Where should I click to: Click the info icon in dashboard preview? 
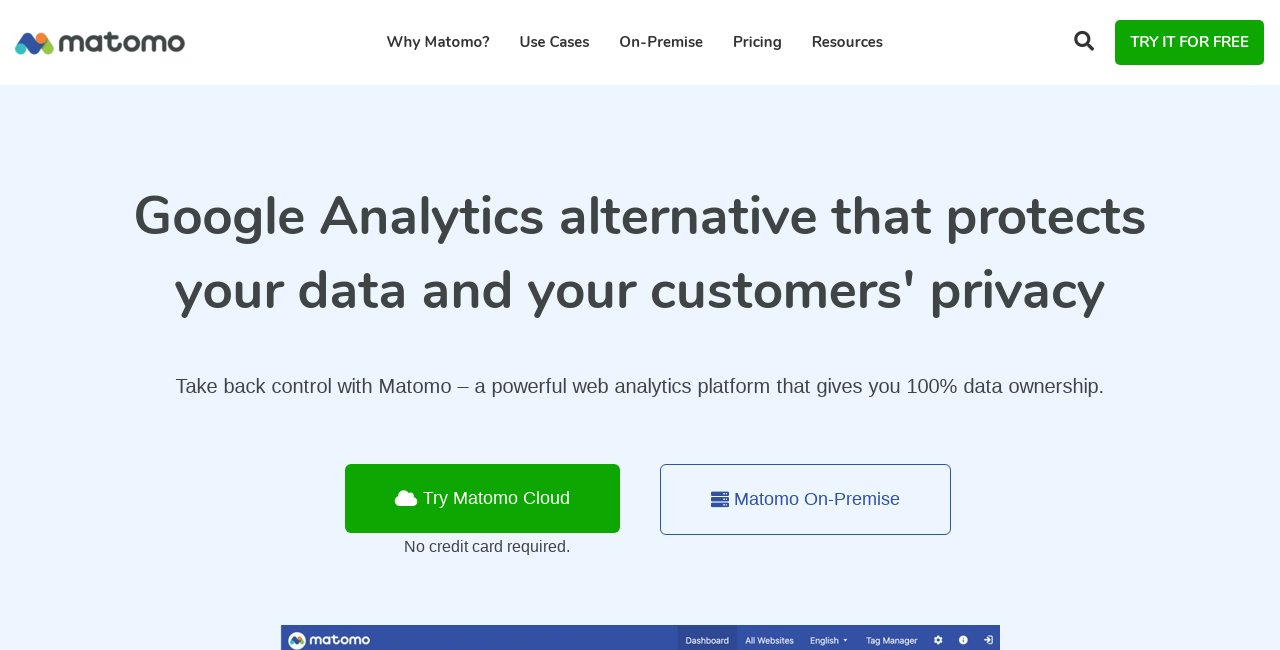click(x=963, y=640)
